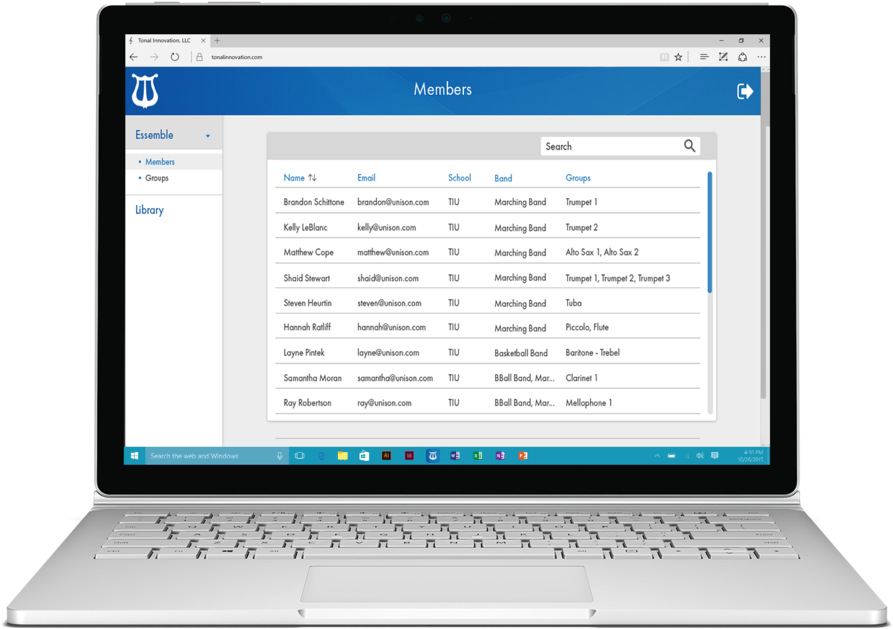Screen dimensions: 893x629
Task: Collapse the Essemble sidebar section
Action: coord(208,136)
